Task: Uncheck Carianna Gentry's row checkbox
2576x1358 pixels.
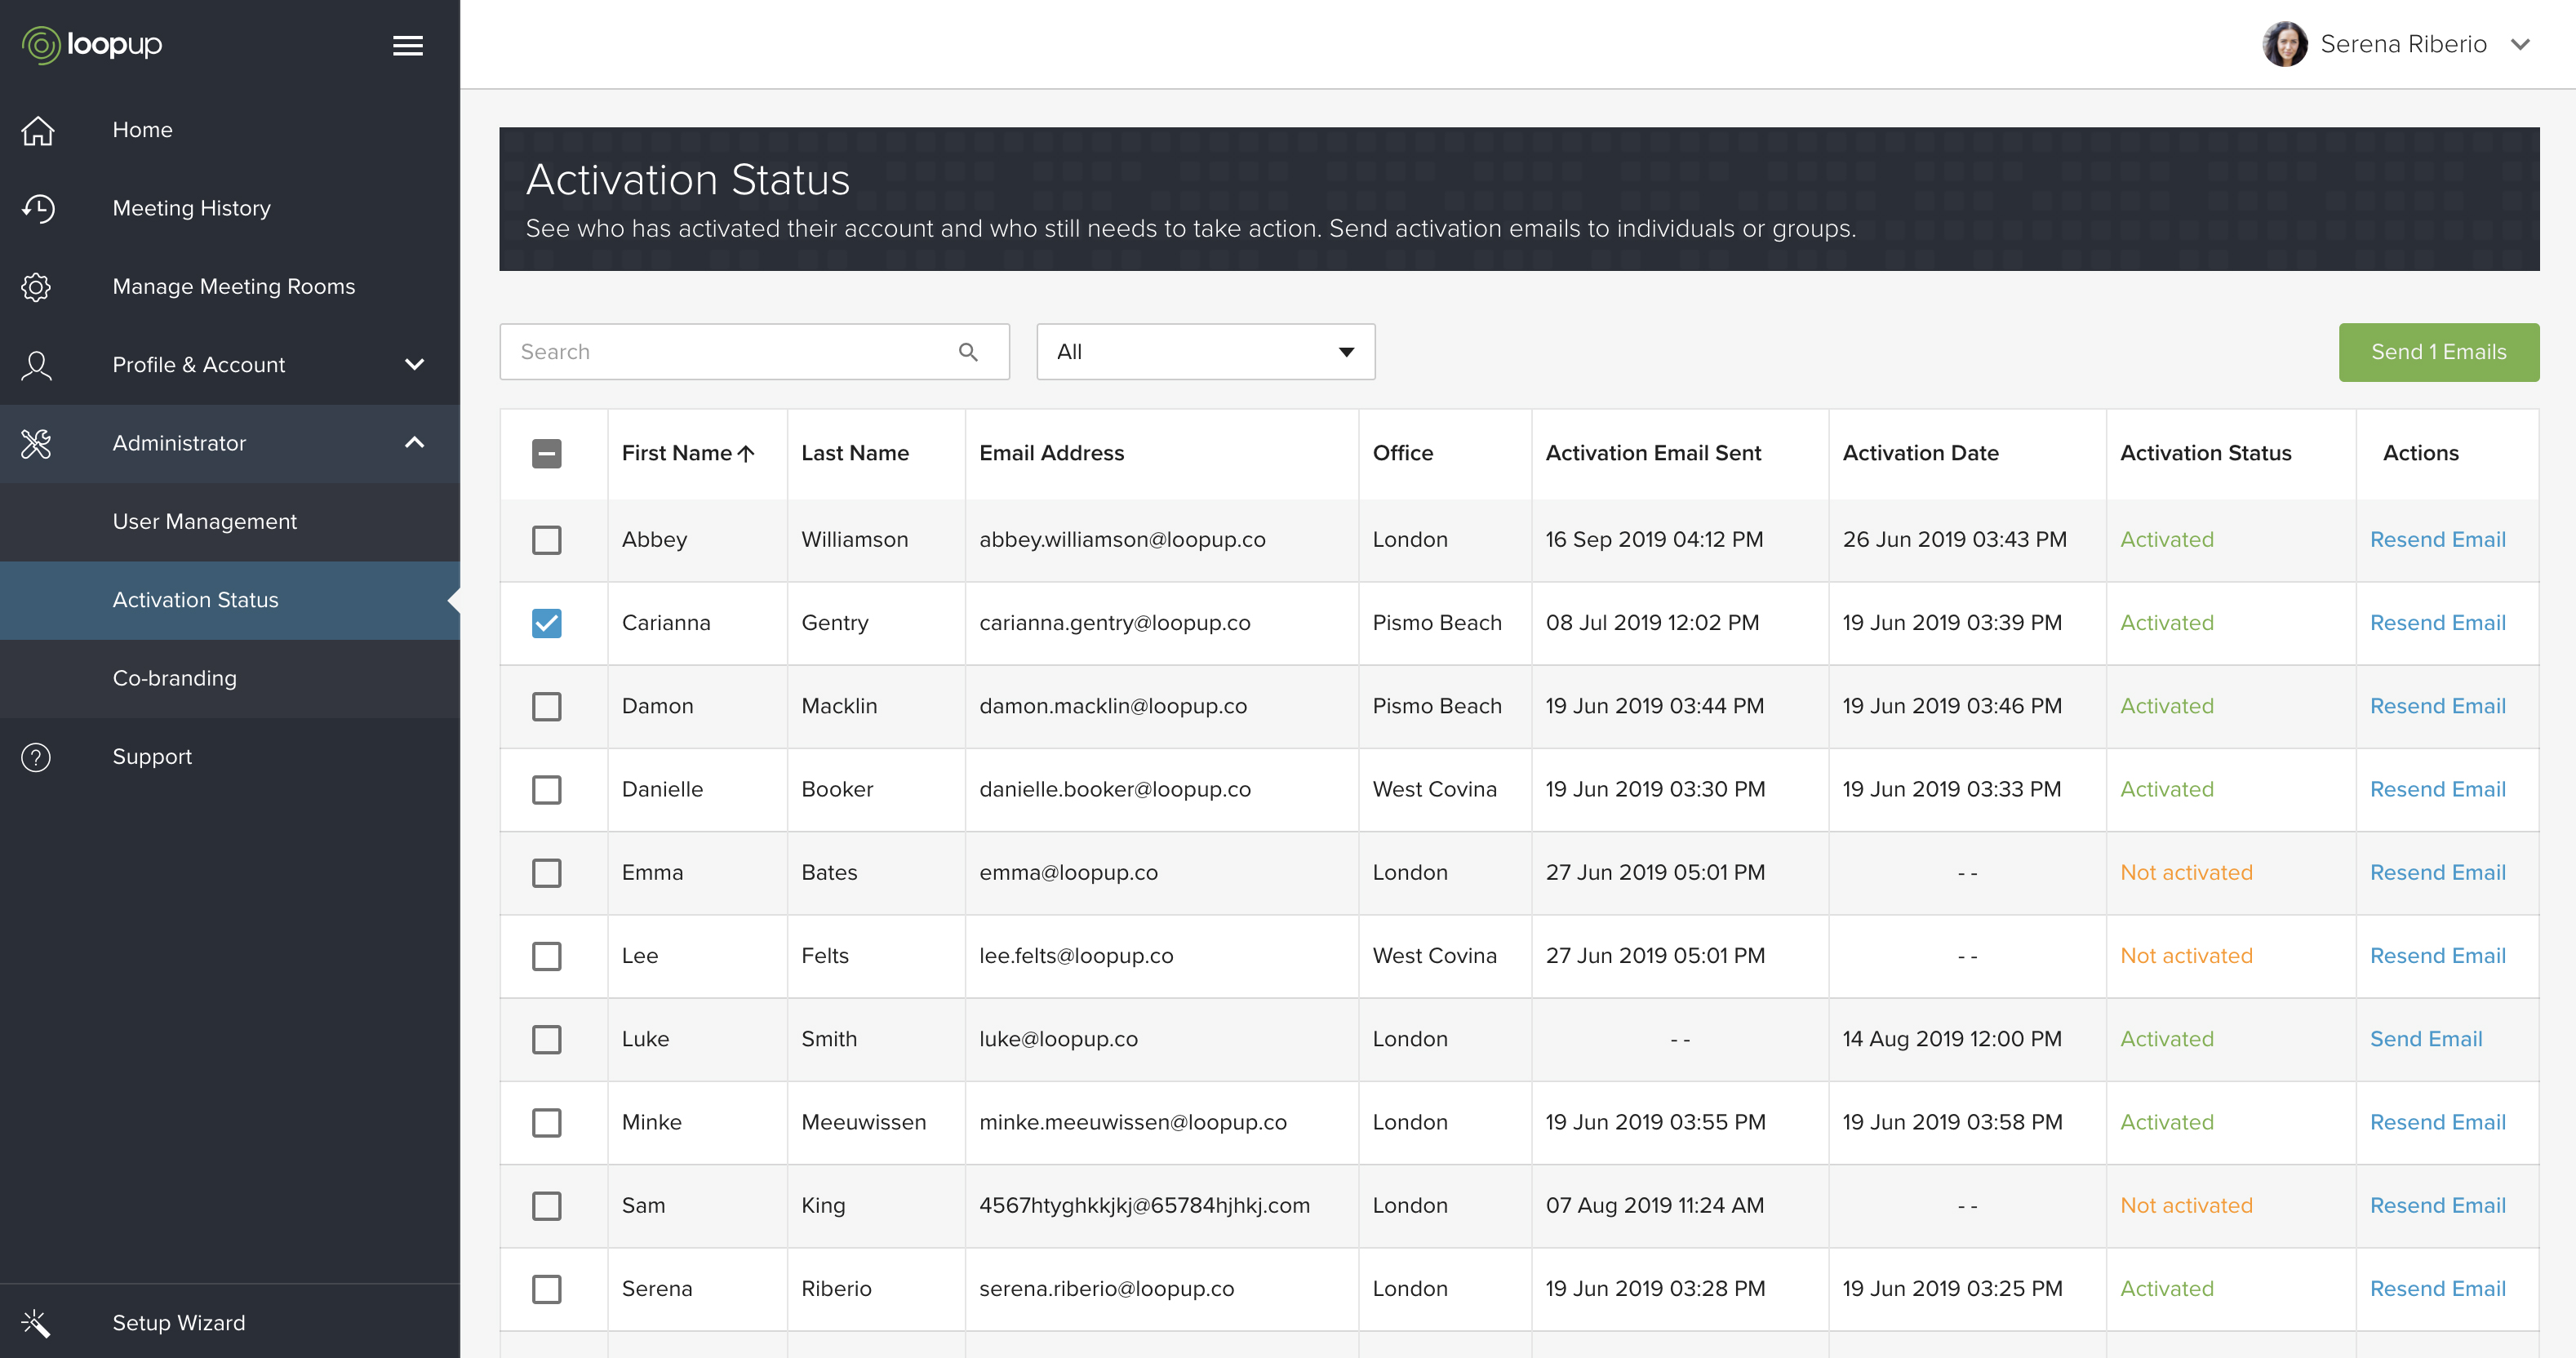Action: 546,623
